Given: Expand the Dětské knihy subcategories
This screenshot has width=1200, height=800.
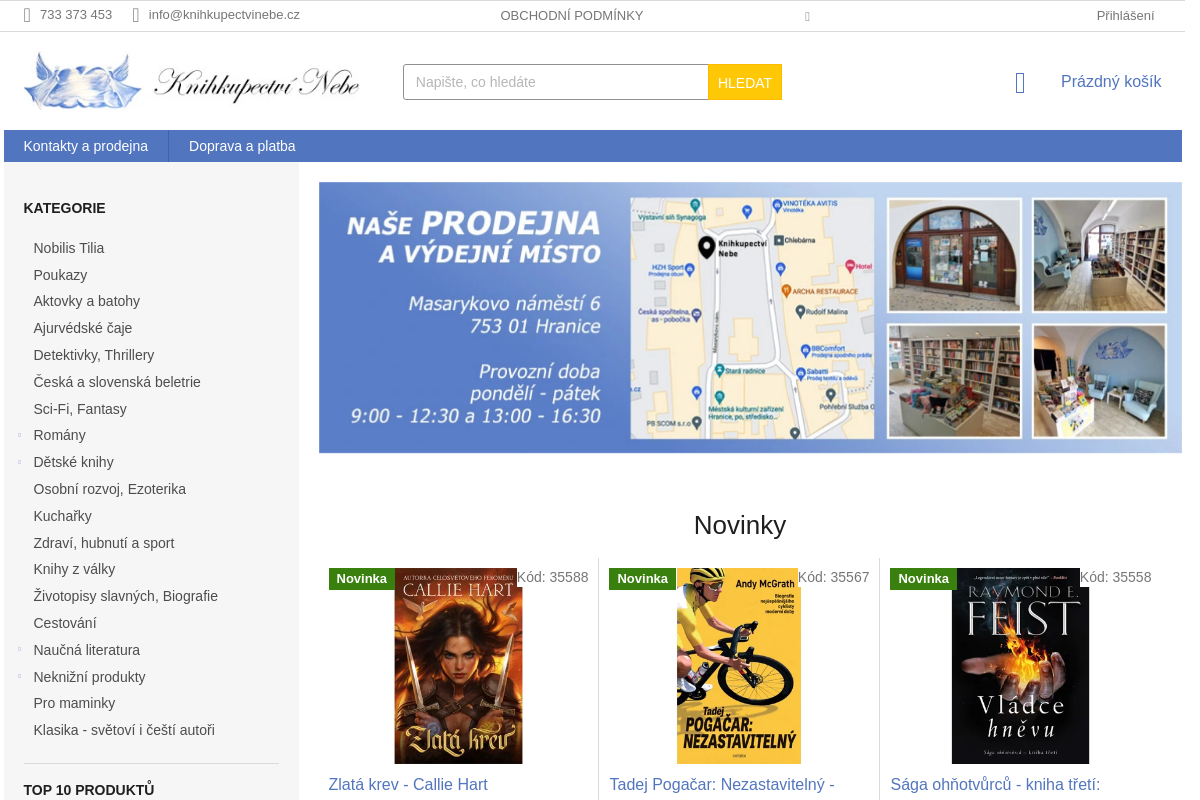Looking at the screenshot, I should 20,462.
